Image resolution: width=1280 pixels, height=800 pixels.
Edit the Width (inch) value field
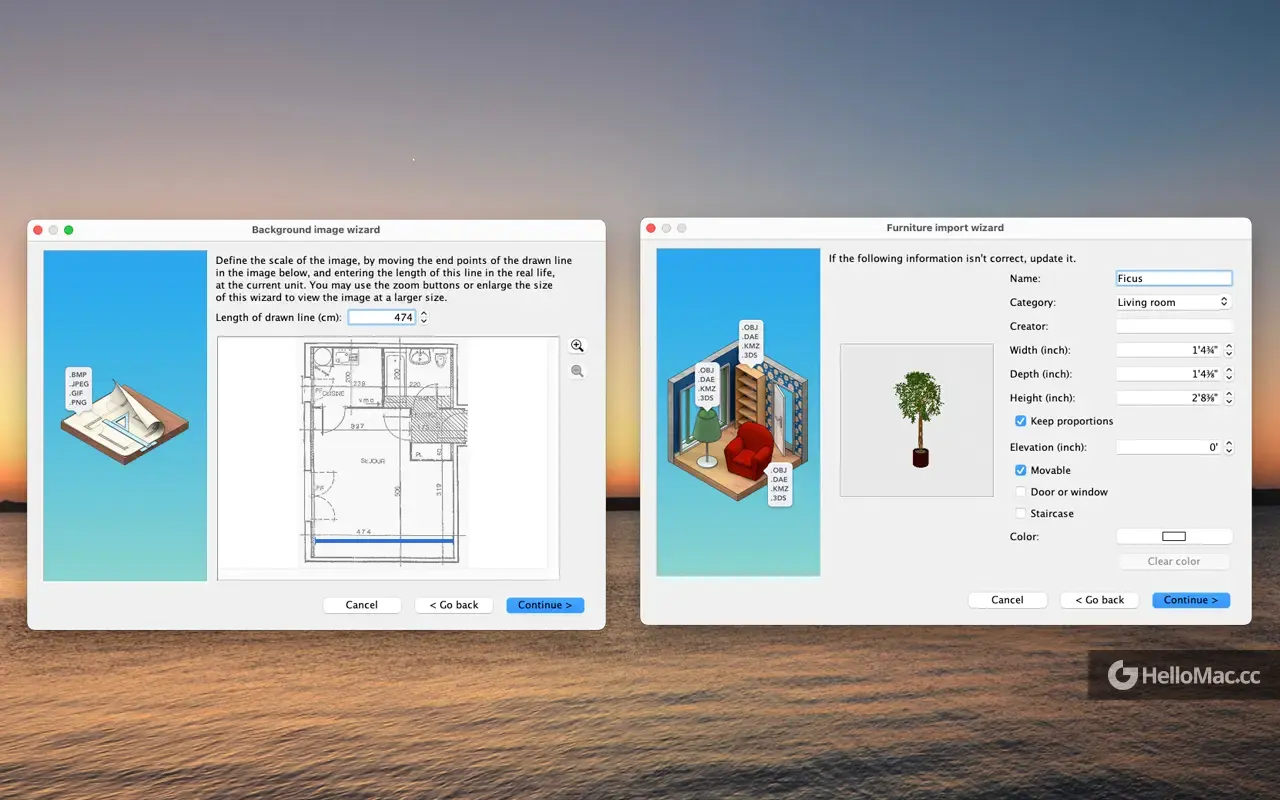1169,350
